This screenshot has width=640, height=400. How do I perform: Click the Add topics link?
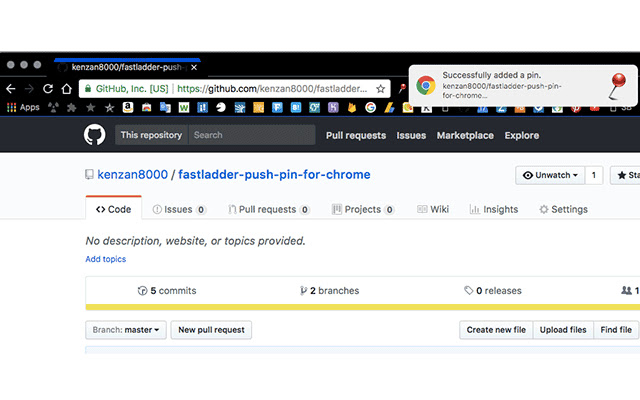(x=106, y=259)
